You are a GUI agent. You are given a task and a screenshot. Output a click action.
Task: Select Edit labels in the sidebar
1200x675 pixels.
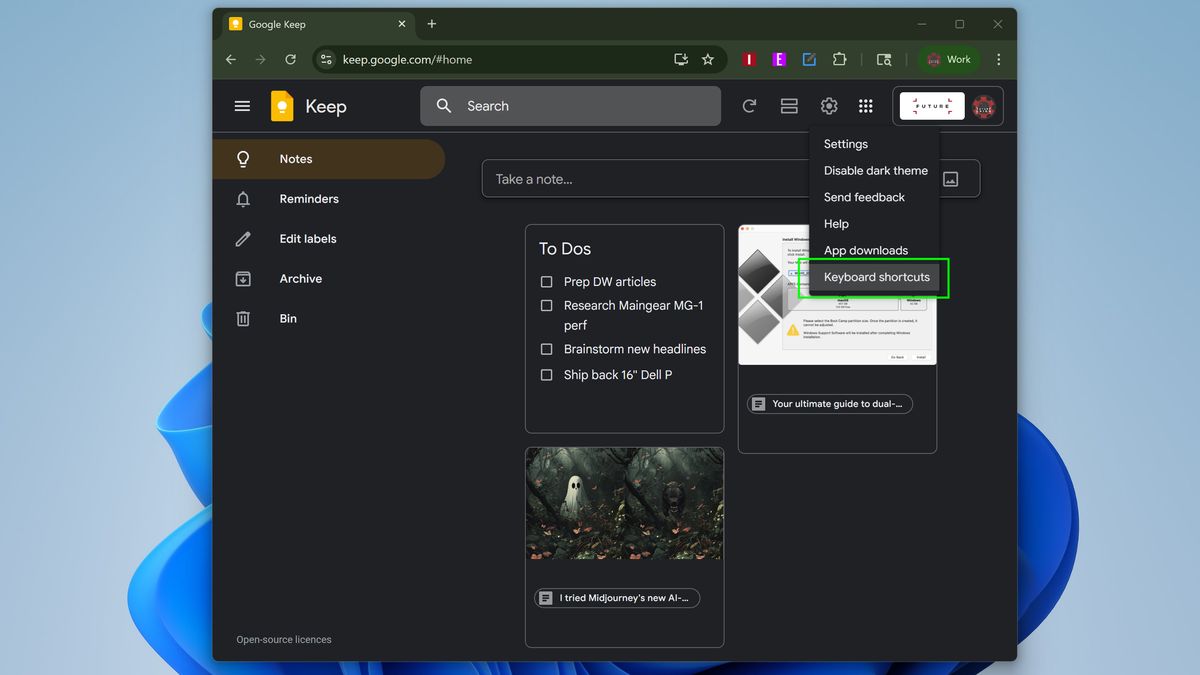point(308,239)
